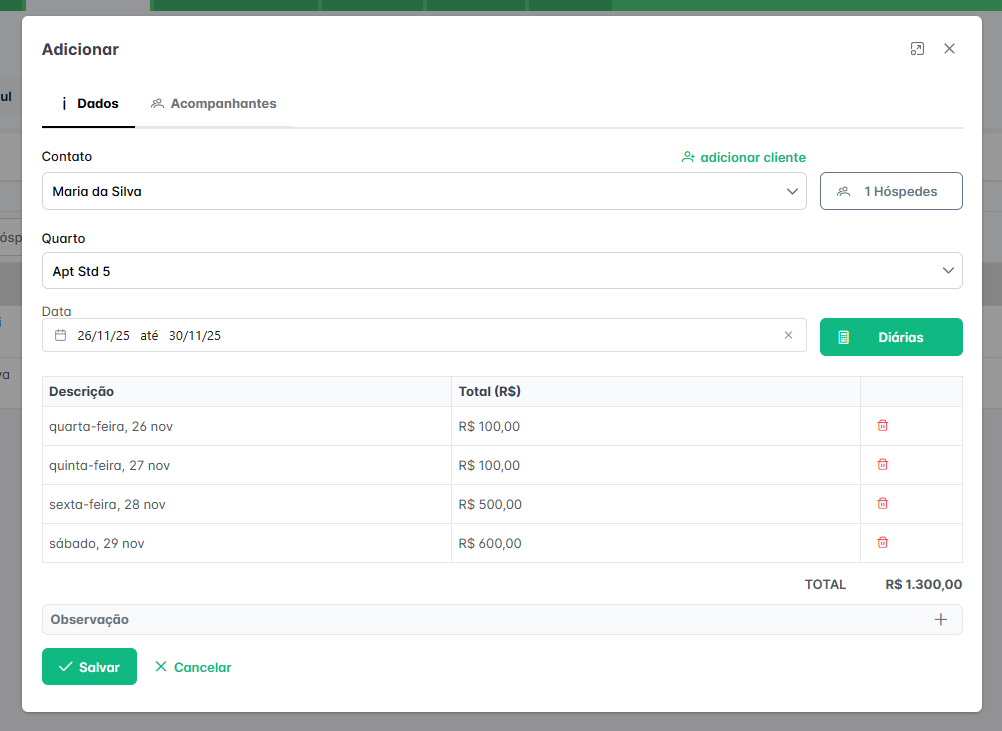Select the Dados tab
The image size is (1002, 731).
point(89,104)
